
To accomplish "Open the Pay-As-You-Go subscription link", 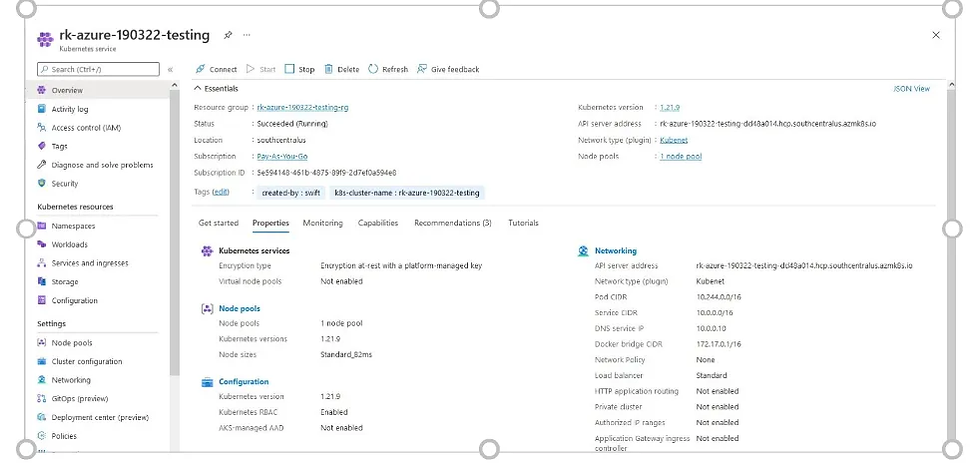I will 282,156.
